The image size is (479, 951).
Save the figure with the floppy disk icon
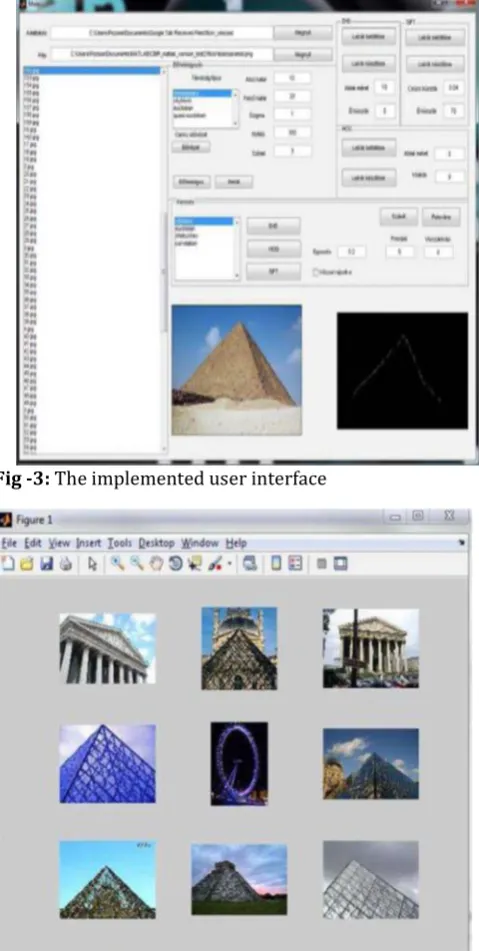pos(47,564)
